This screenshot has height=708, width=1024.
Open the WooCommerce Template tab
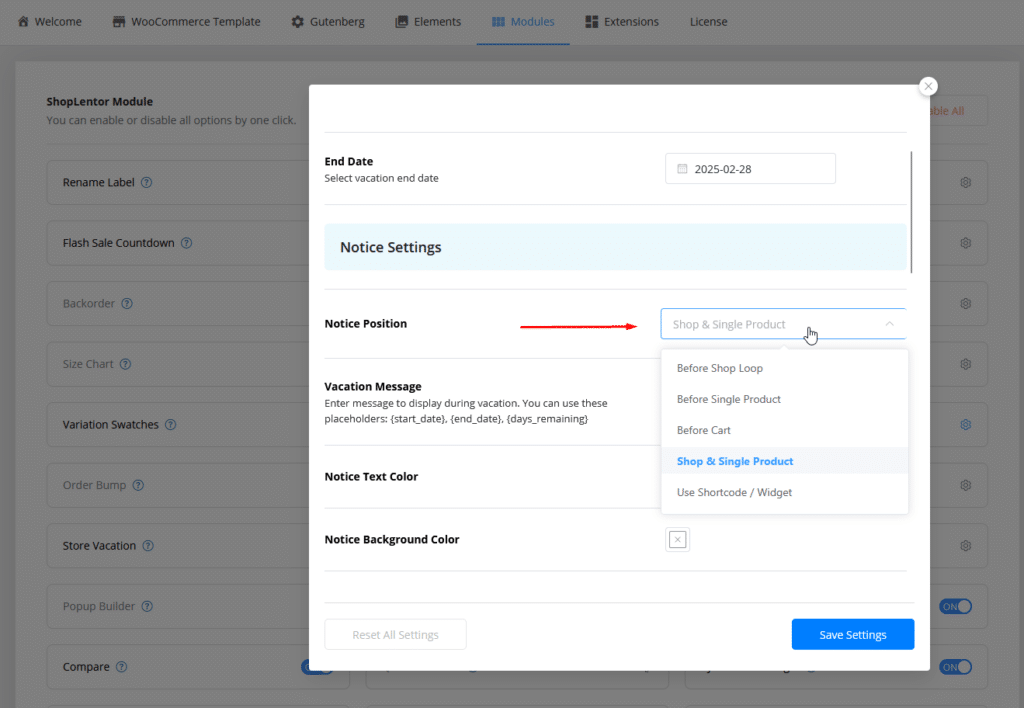click(186, 21)
